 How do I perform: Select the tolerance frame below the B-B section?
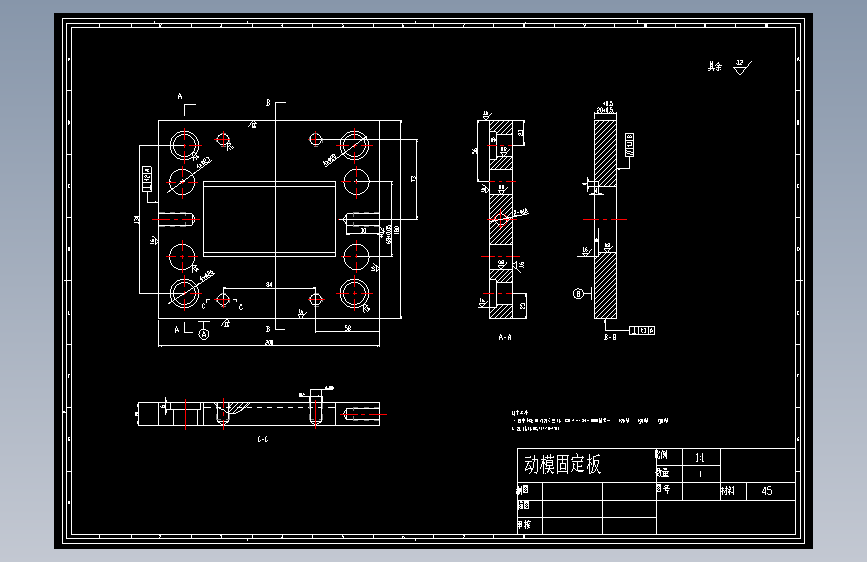pos(642,330)
